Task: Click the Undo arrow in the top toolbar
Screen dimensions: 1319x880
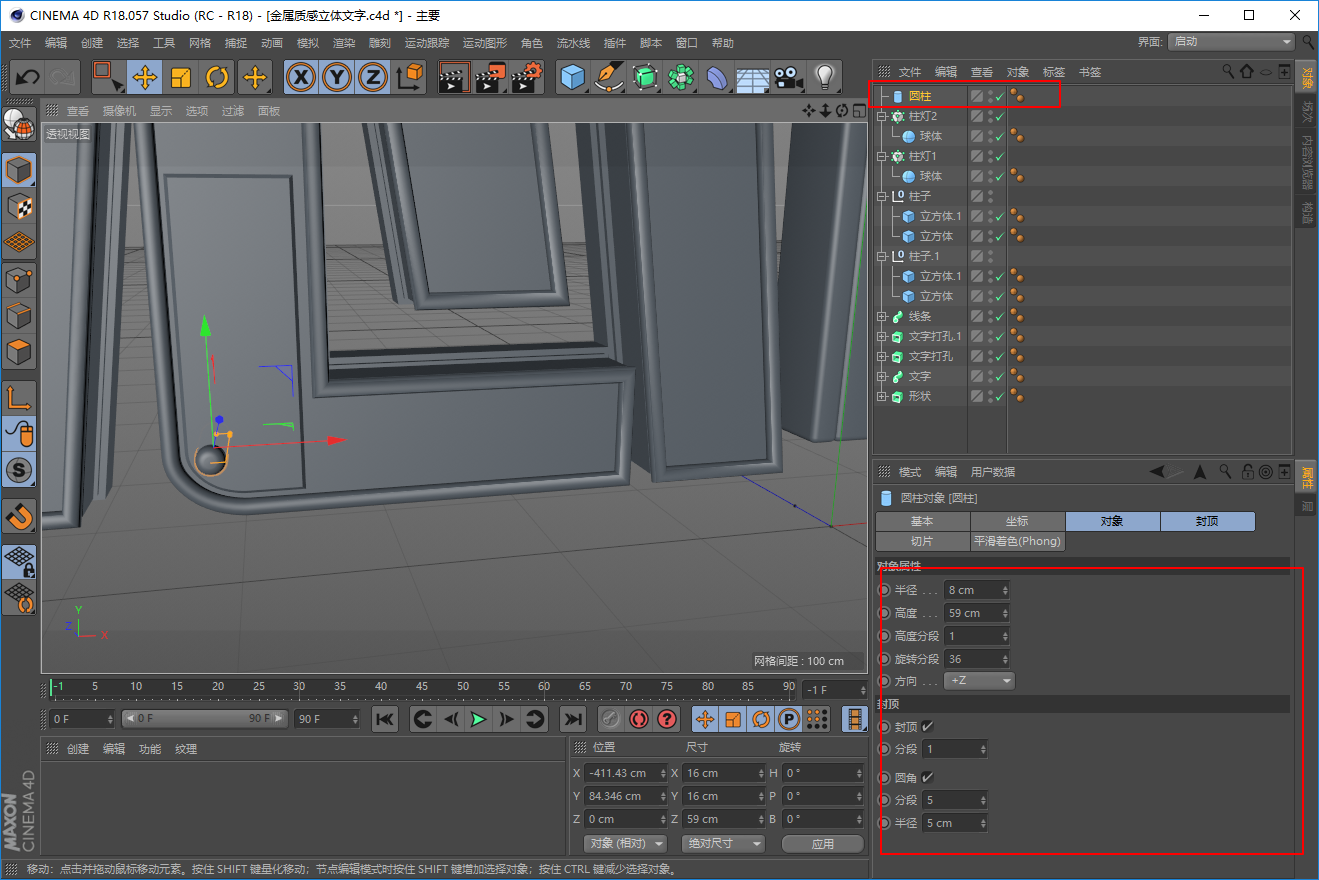Action: [x=28, y=77]
